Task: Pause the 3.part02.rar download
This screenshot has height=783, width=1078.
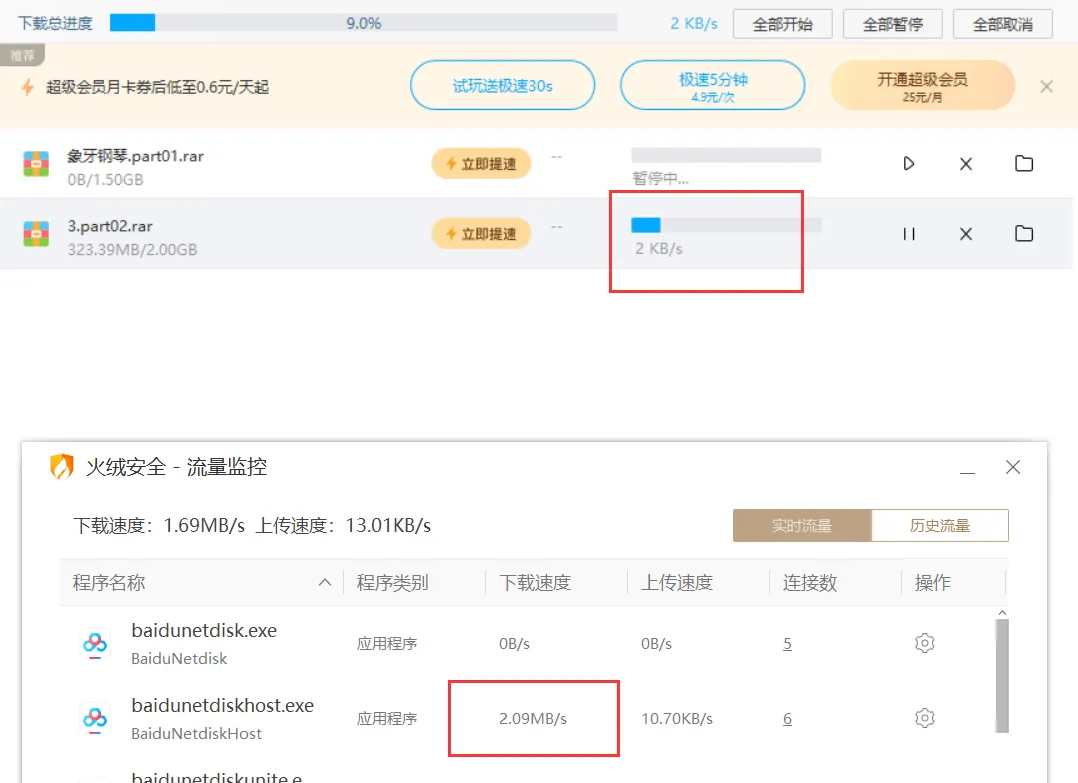Action: (908, 234)
